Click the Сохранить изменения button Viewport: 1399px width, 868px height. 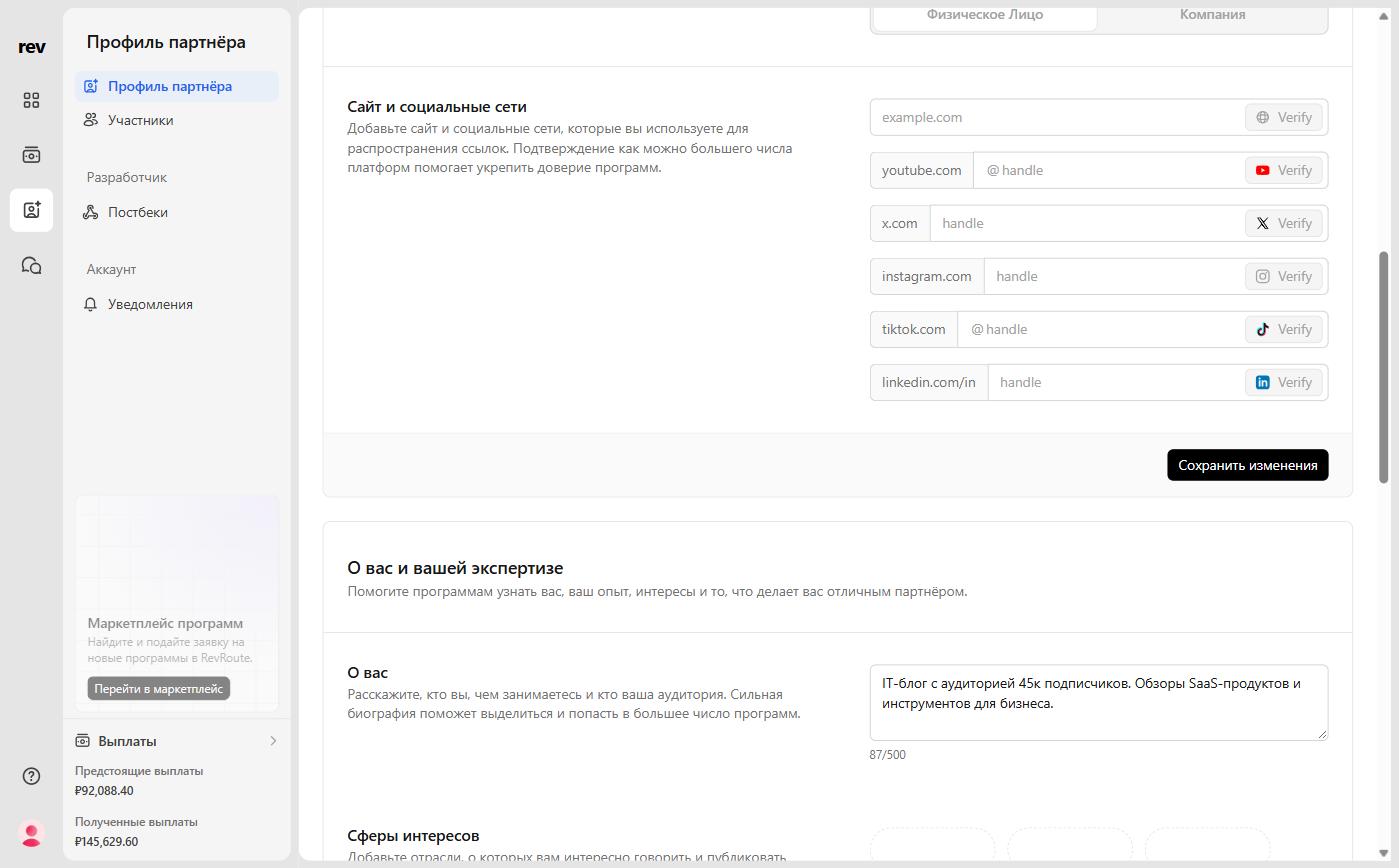[x=1248, y=465]
